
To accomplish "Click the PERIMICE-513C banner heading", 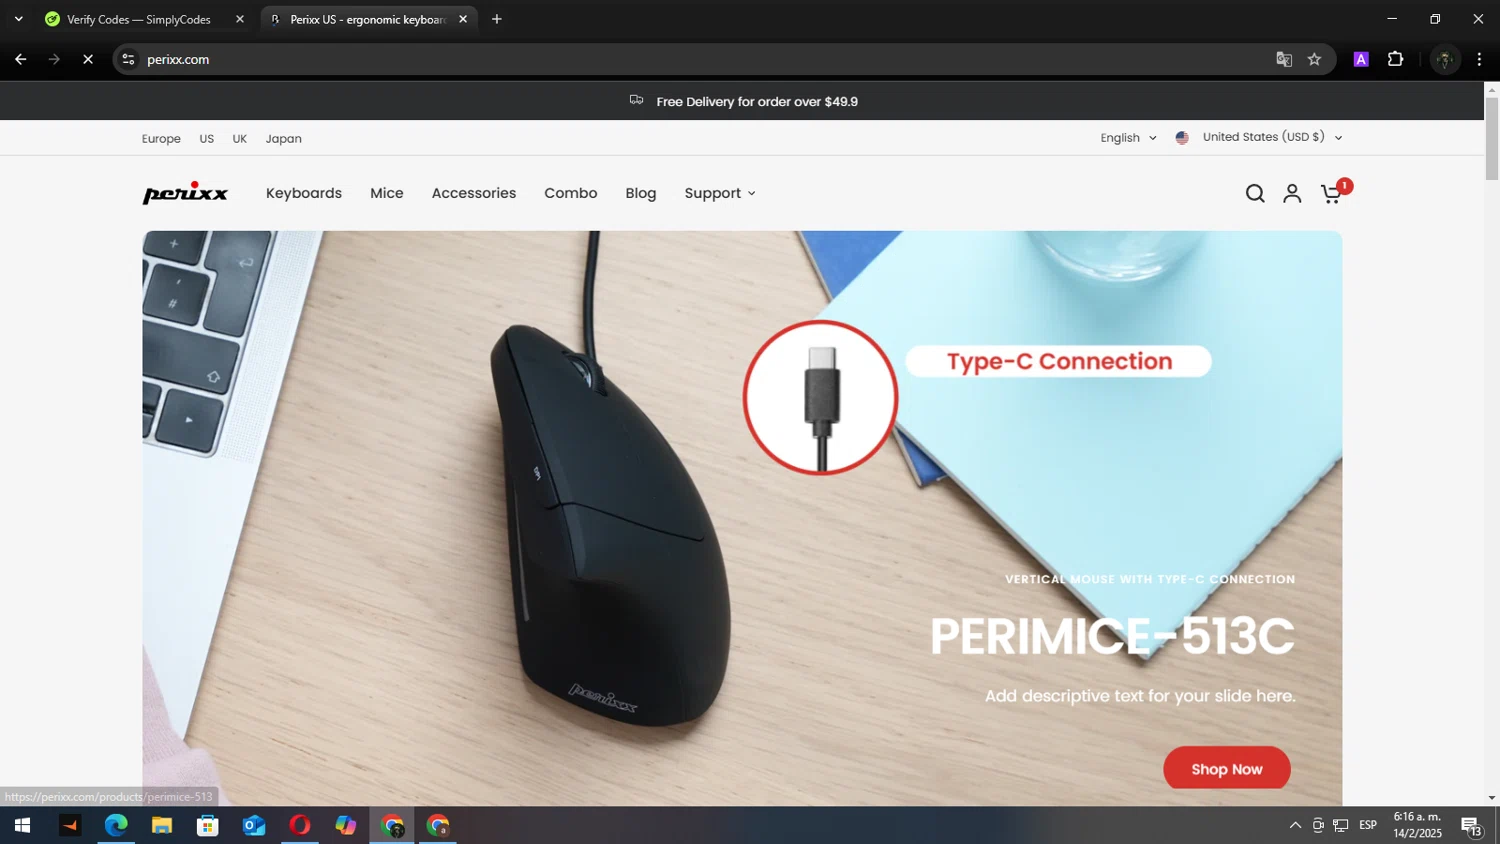I will coord(1112,636).
